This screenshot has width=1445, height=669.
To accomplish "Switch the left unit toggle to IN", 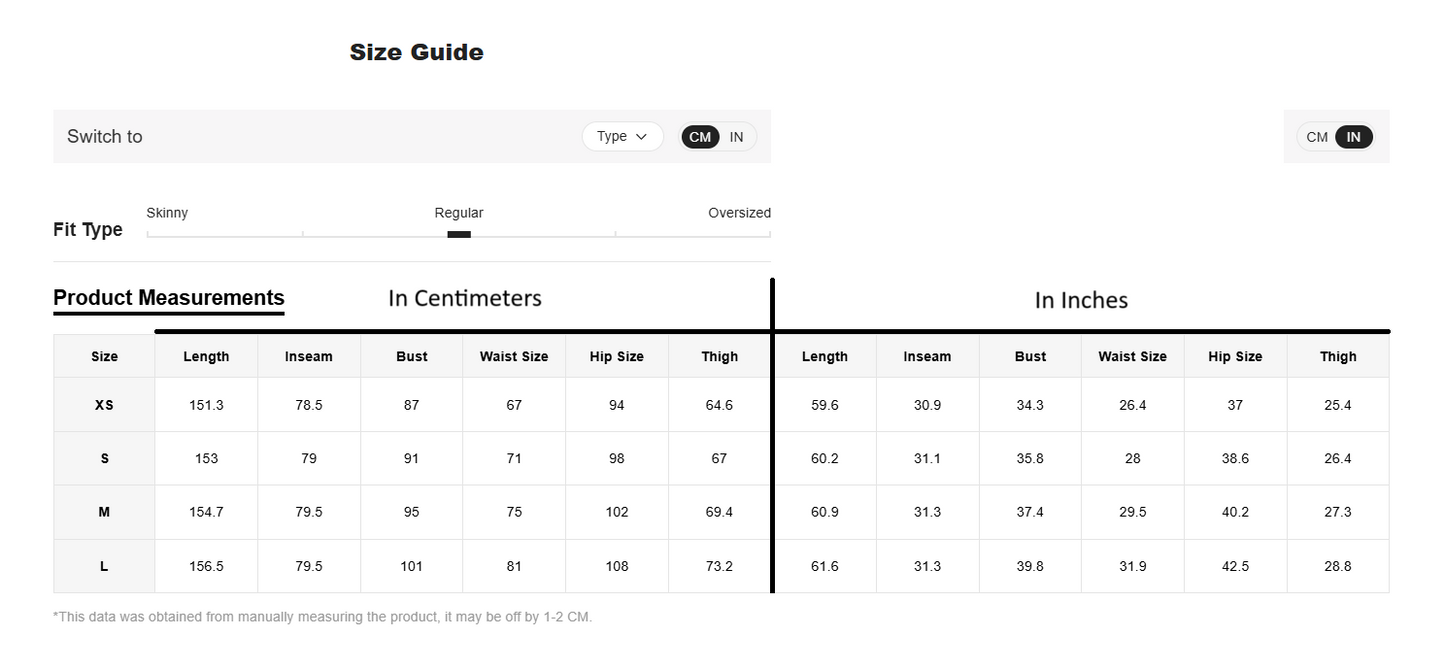I will click(736, 136).
